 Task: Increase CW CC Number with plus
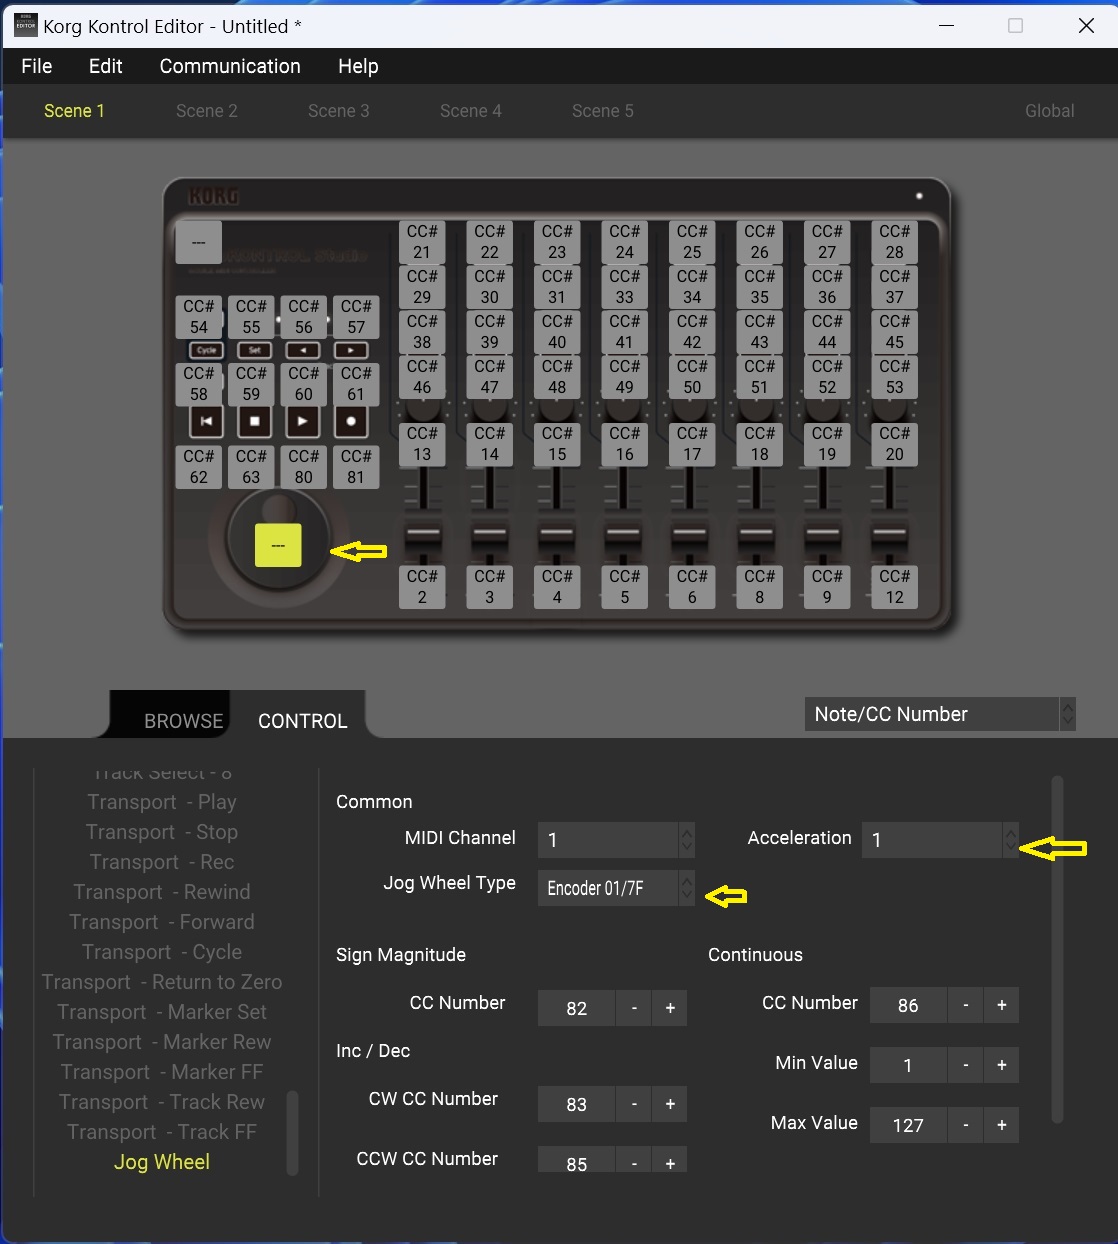[x=670, y=1104]
